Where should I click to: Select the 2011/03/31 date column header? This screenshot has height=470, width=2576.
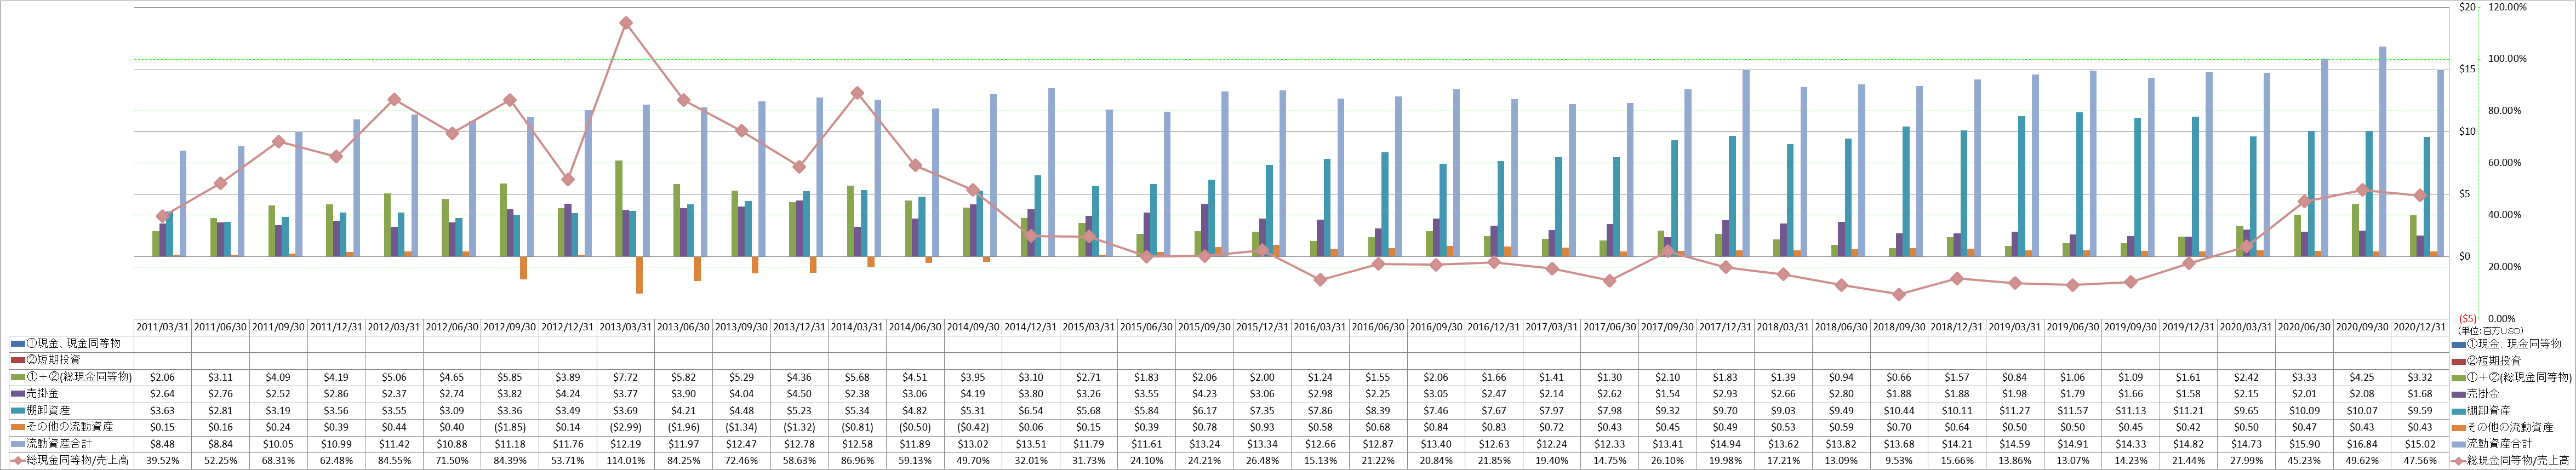click(x=162, y=326)
